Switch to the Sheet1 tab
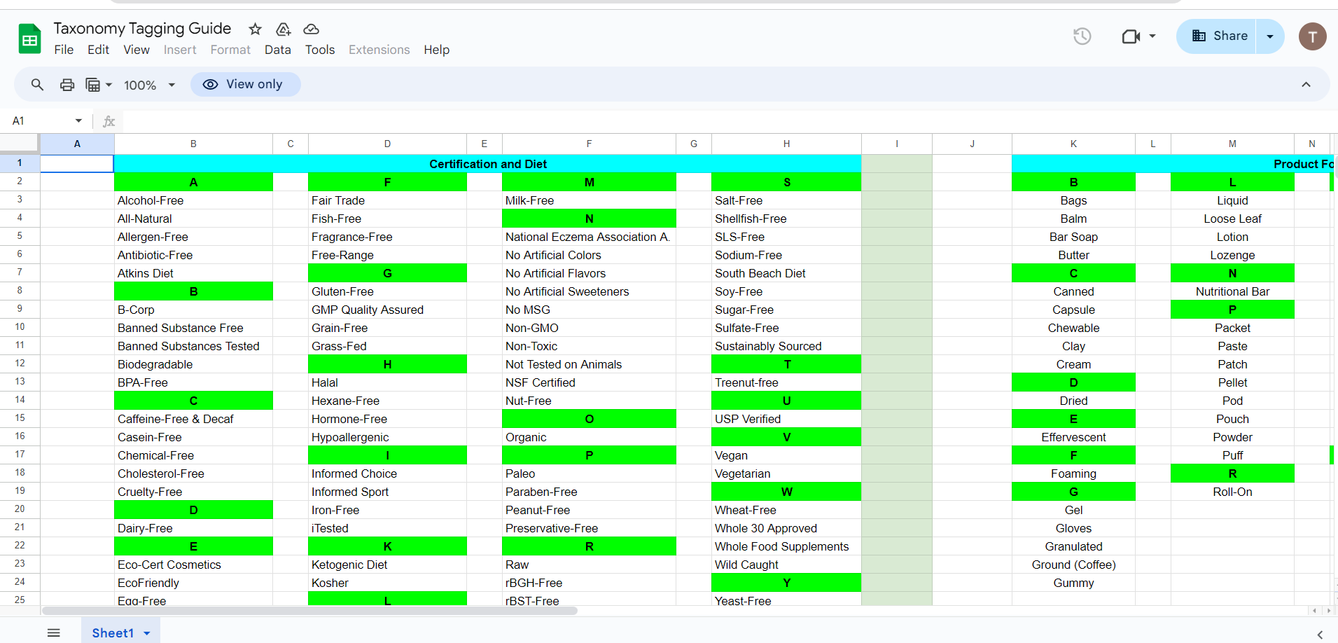 coord(113,633)
